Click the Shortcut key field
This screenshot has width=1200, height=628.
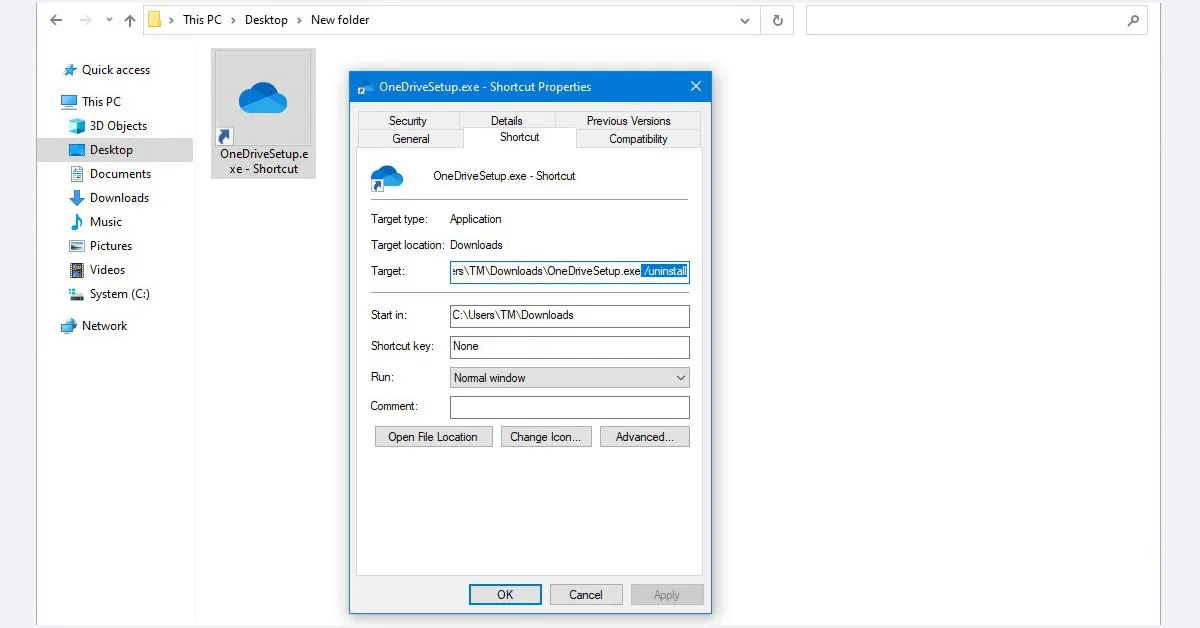click(570, 347)
